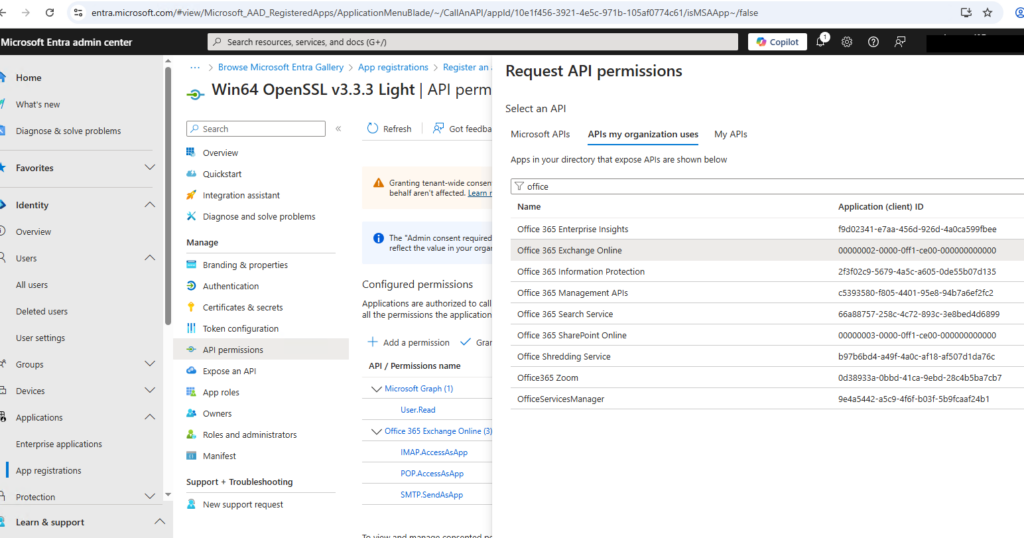This screenshot has height=538, width=1024.
Task: Select Office 365 Information Protection in the list
Action: coord(767,272)
